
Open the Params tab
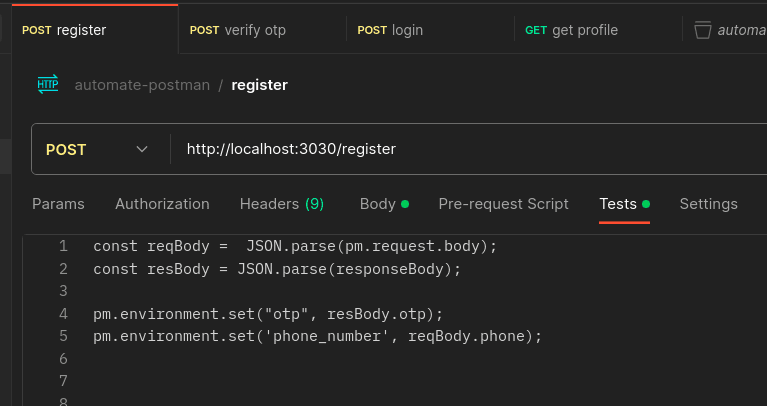pos(58,204)
